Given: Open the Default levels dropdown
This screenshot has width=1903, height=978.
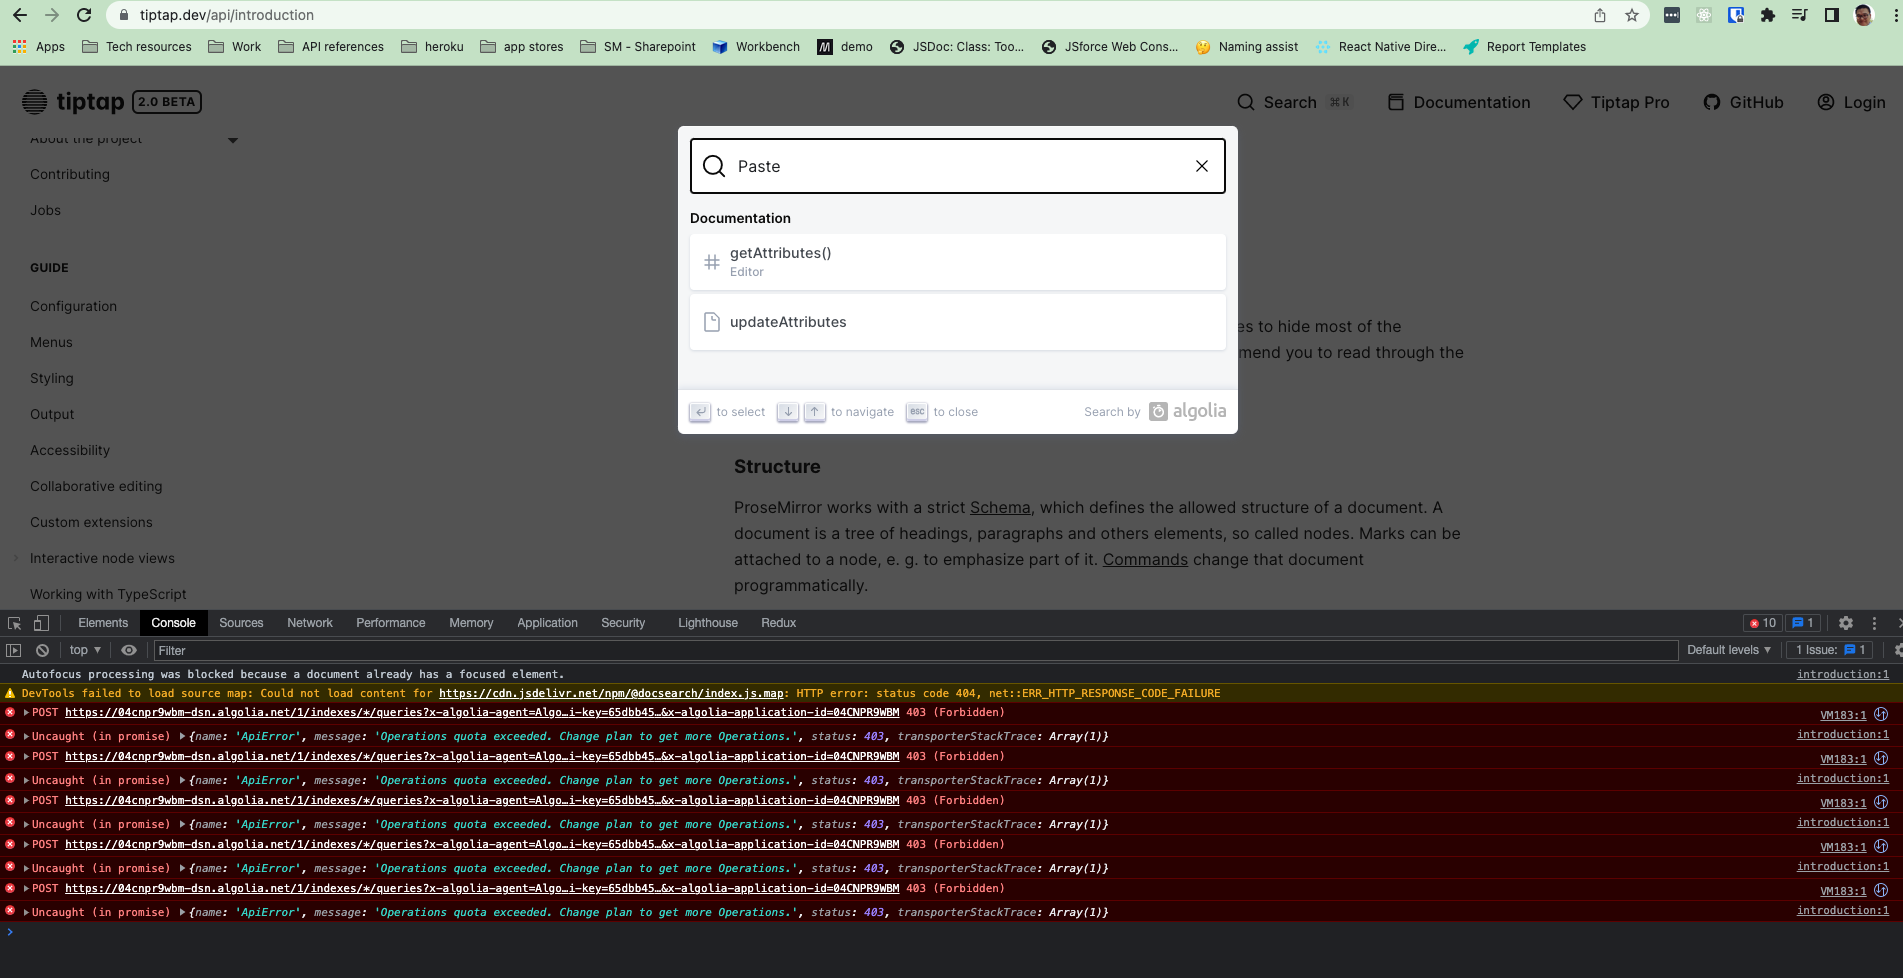Looking at the screenshot, I should (x=1729, y=650).
